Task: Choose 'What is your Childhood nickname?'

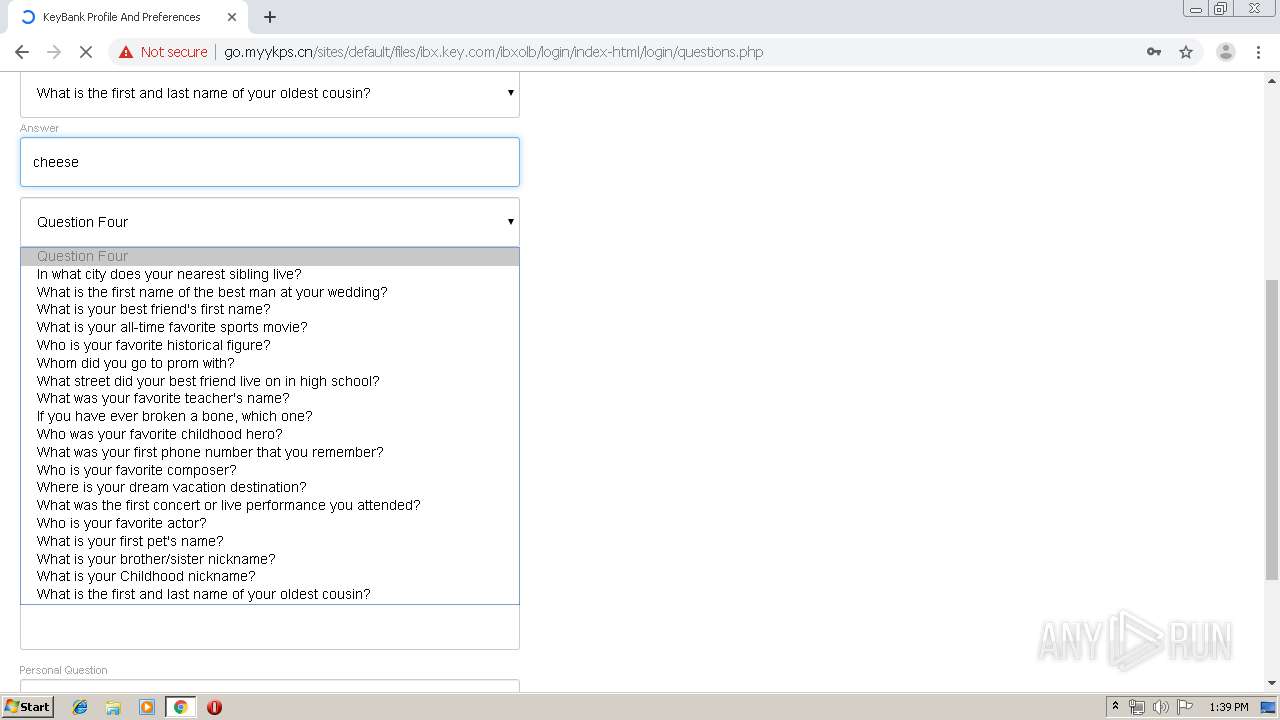Action: point(270,576)
